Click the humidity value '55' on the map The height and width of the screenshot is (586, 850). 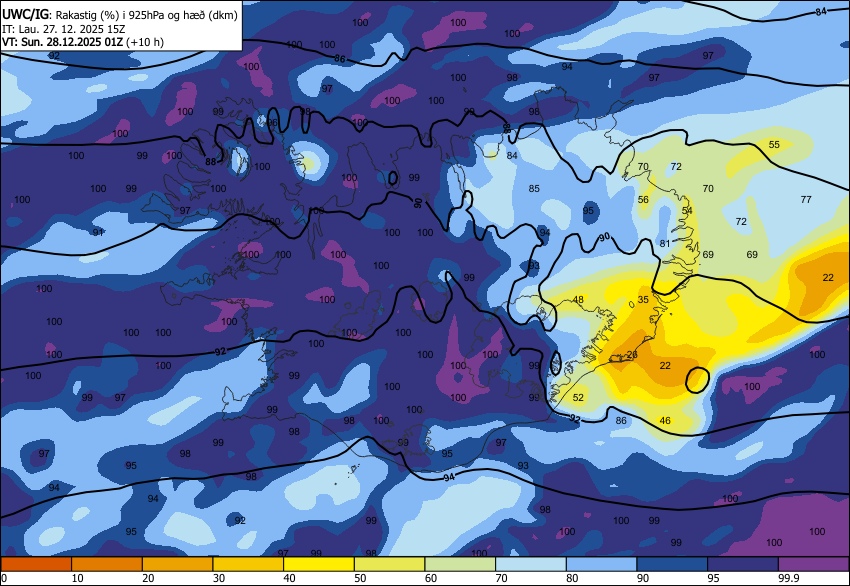click(774, 144)
